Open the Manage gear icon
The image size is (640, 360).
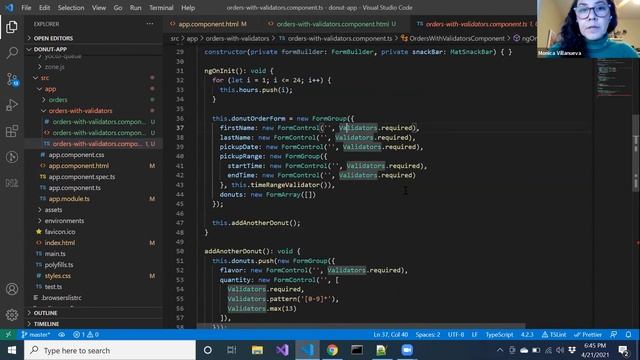point(12,315)
